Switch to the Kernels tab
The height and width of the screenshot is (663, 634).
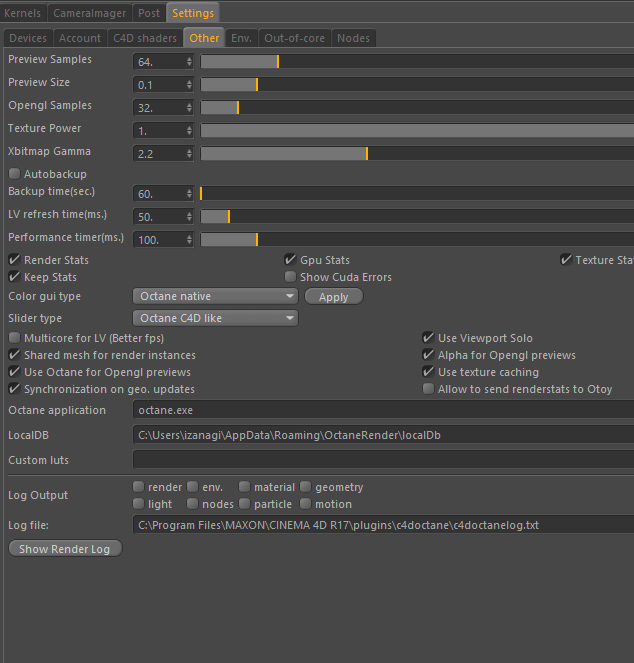tap(22, 13)
